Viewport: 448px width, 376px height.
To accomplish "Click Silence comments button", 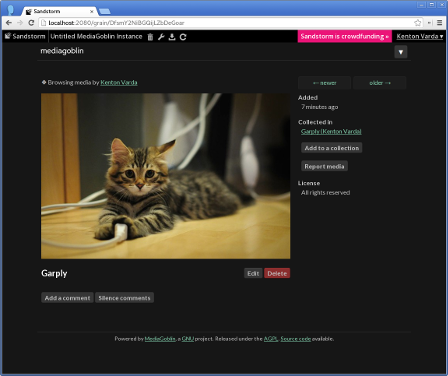I will 124,298.
